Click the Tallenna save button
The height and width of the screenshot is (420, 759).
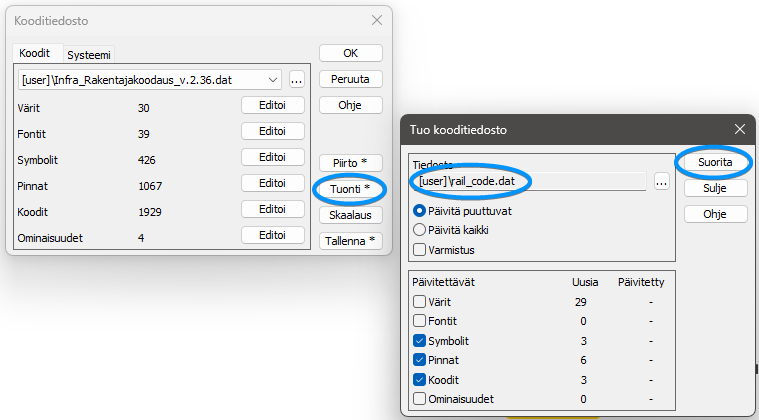click(x=350, y=240)
